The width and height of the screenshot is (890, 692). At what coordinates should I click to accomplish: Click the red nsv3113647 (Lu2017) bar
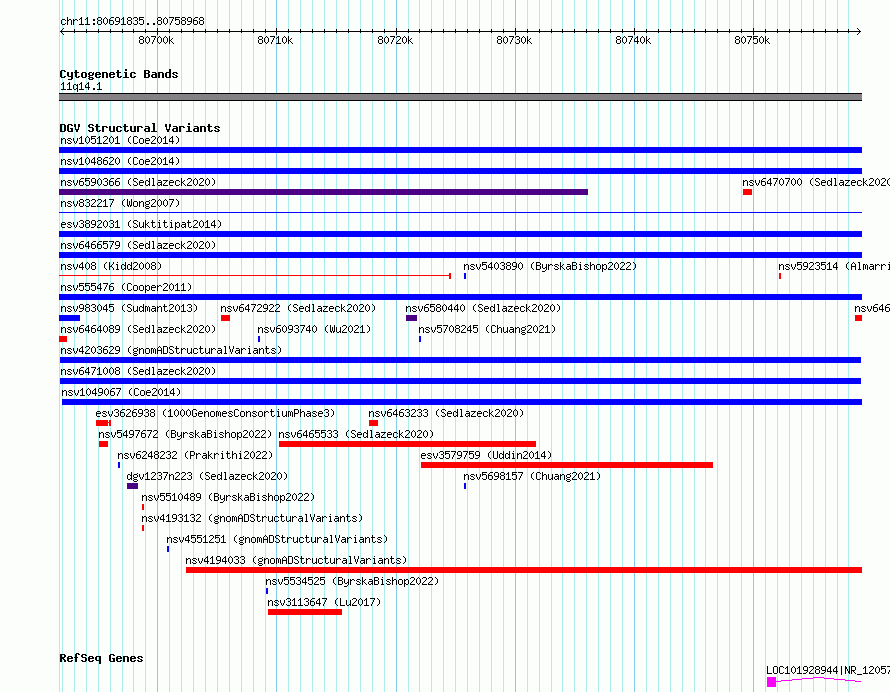pyautogui.click(x=305, y=612)
